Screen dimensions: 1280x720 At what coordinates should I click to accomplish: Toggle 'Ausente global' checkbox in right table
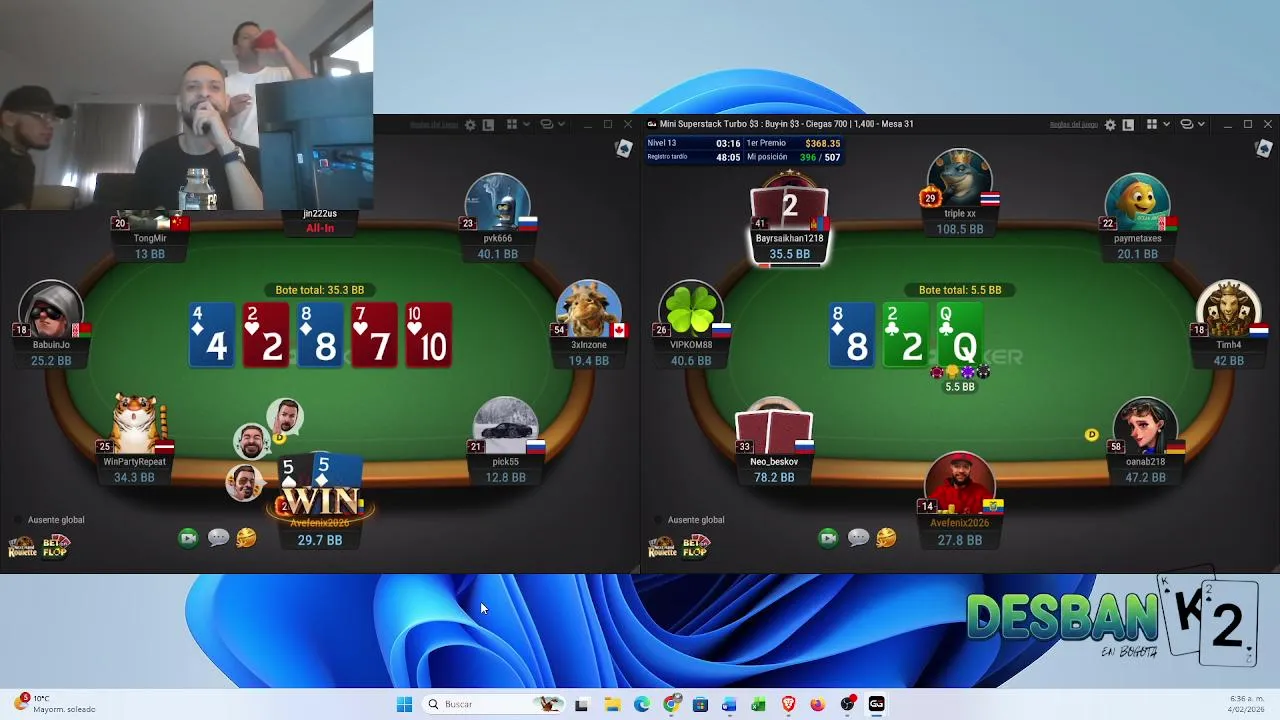click(x=658, y=520)
